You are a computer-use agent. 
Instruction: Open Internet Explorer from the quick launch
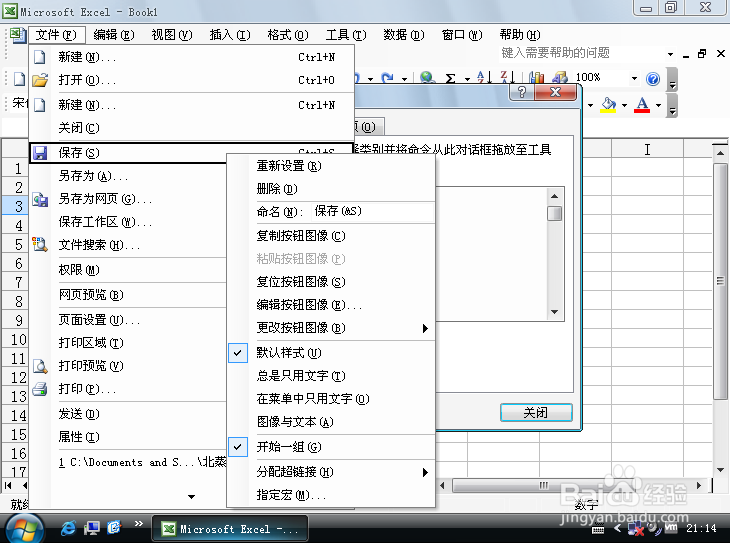point(68,528)
